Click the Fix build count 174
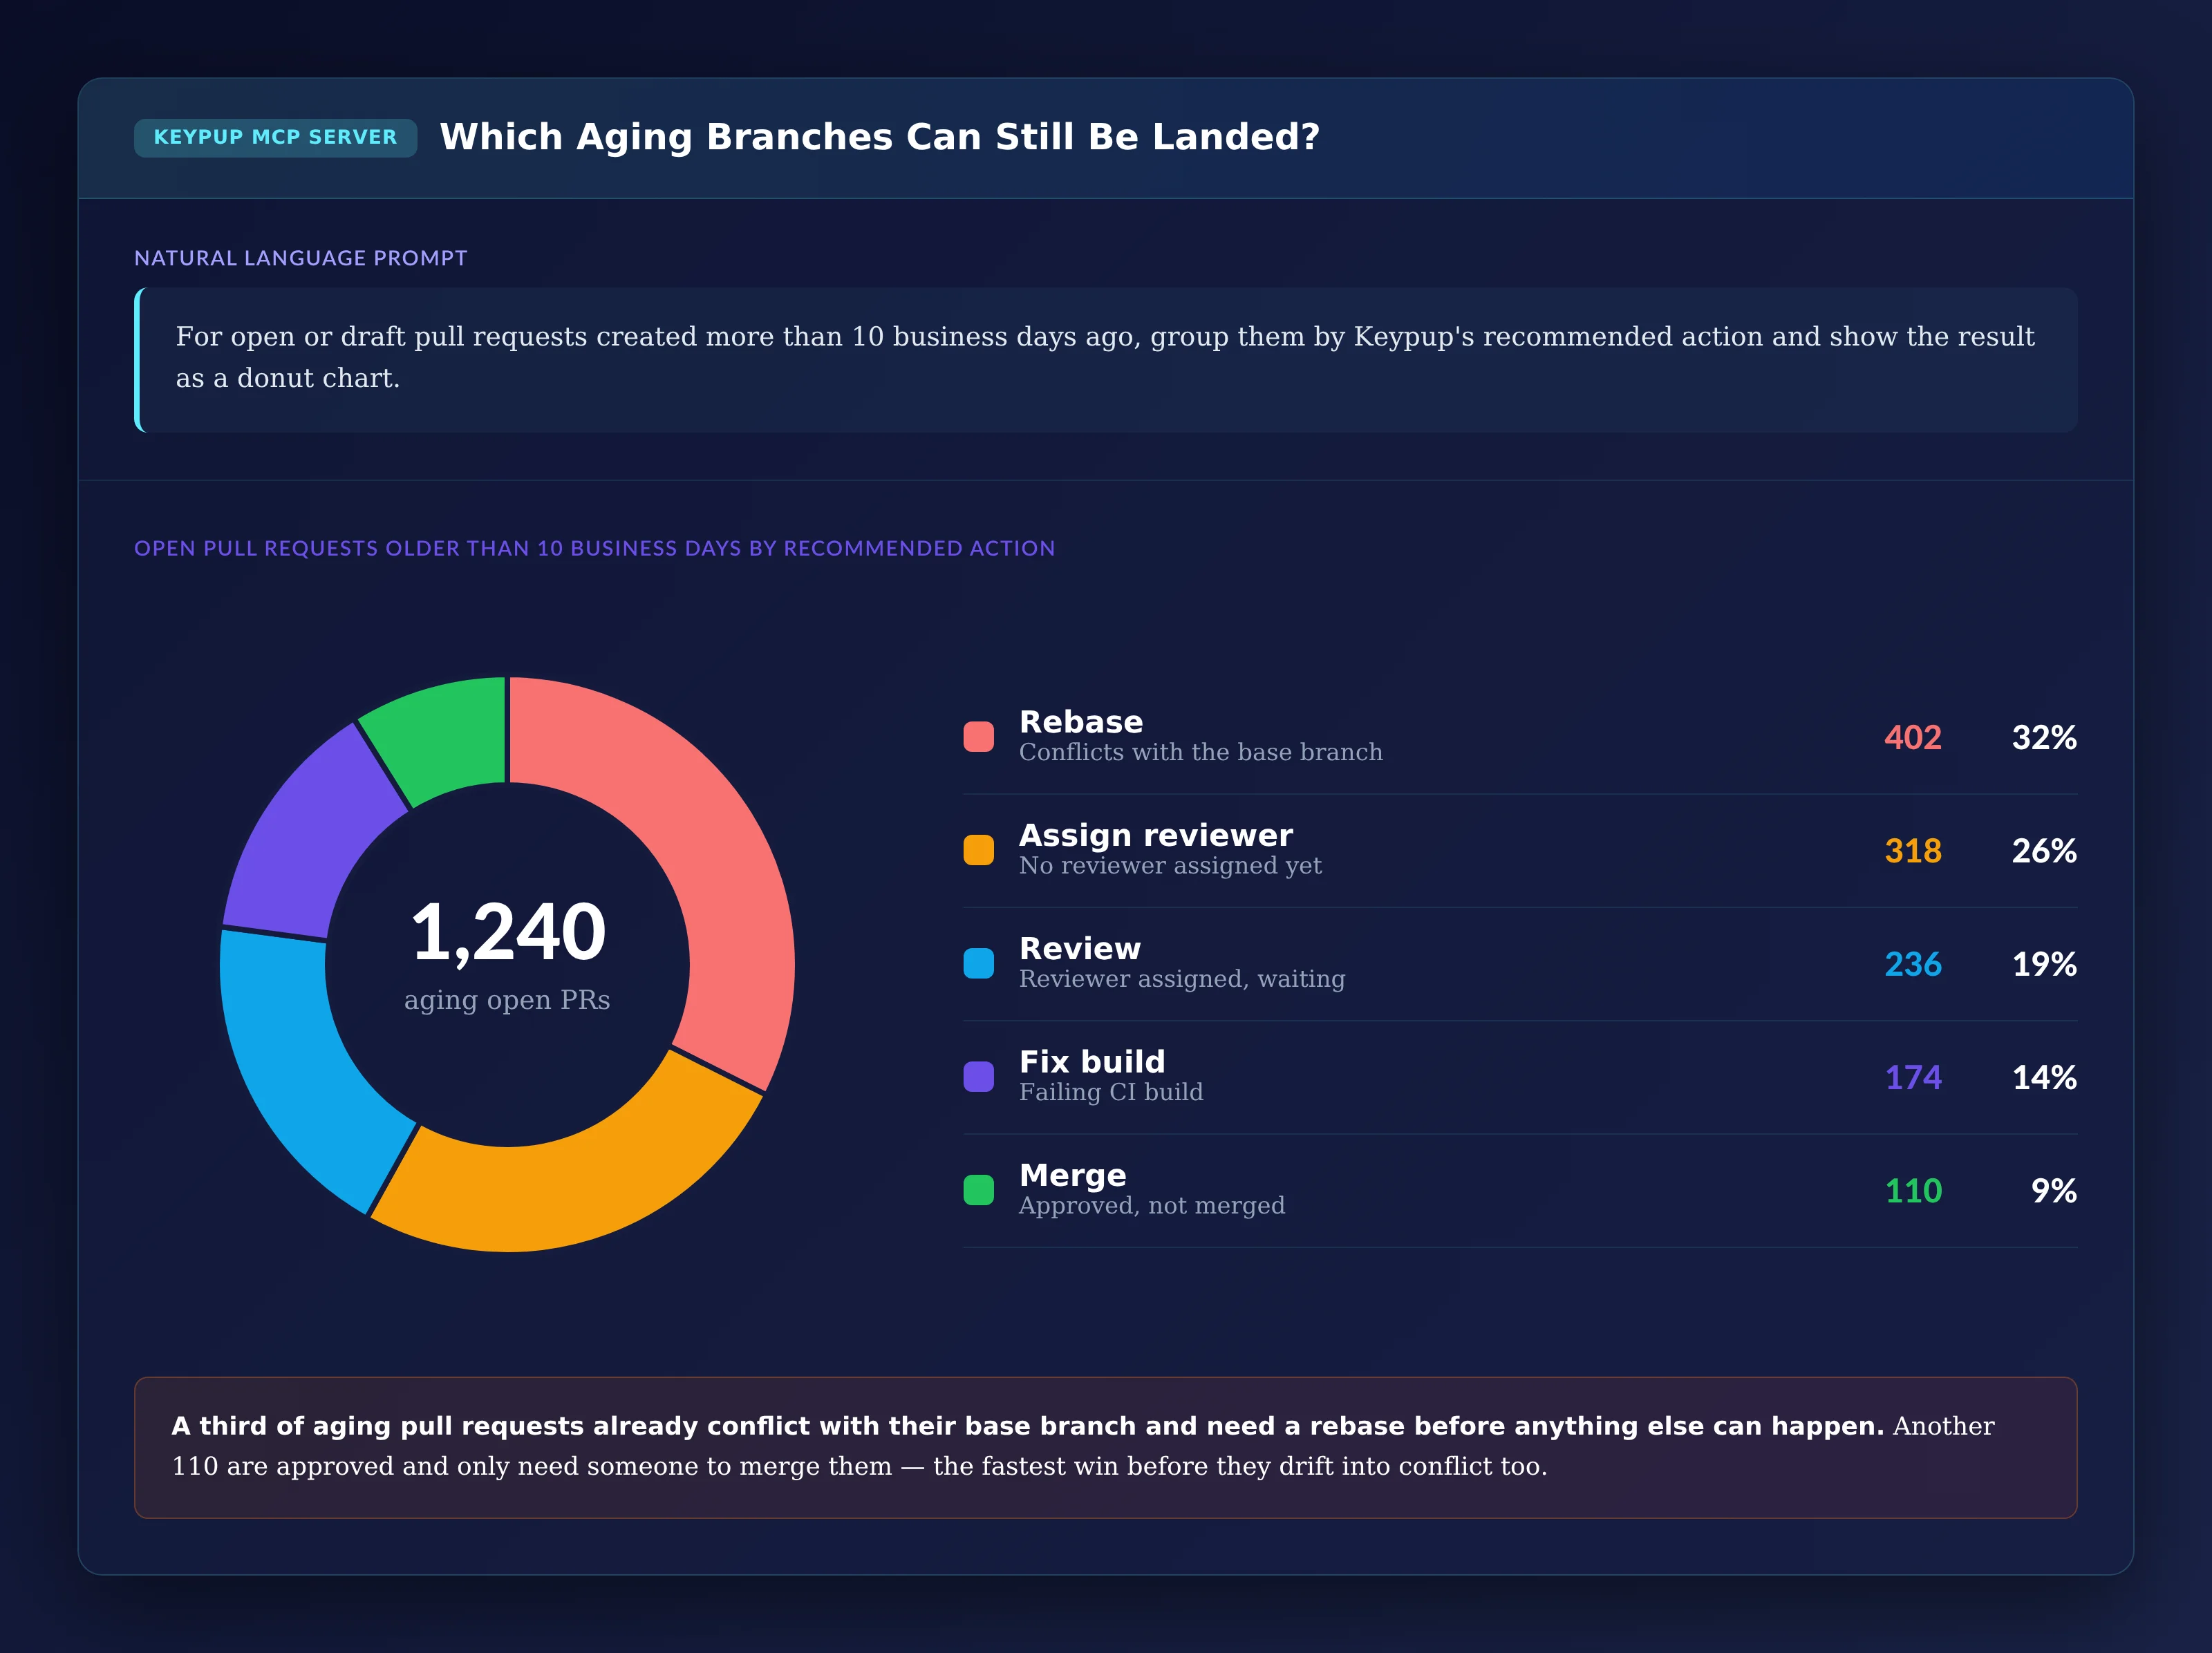The height and width of the screenshot is (1653, 2212). (x=1913, y=1077)
